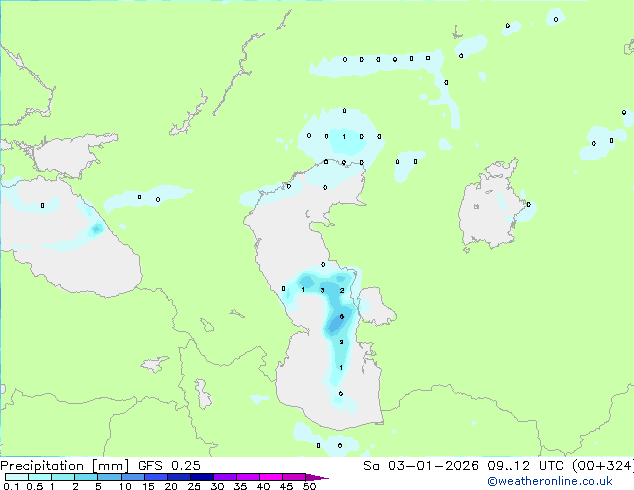Select the 35–40 mm legend color swatch
This screenshot has width=634, height=490.
248,477
